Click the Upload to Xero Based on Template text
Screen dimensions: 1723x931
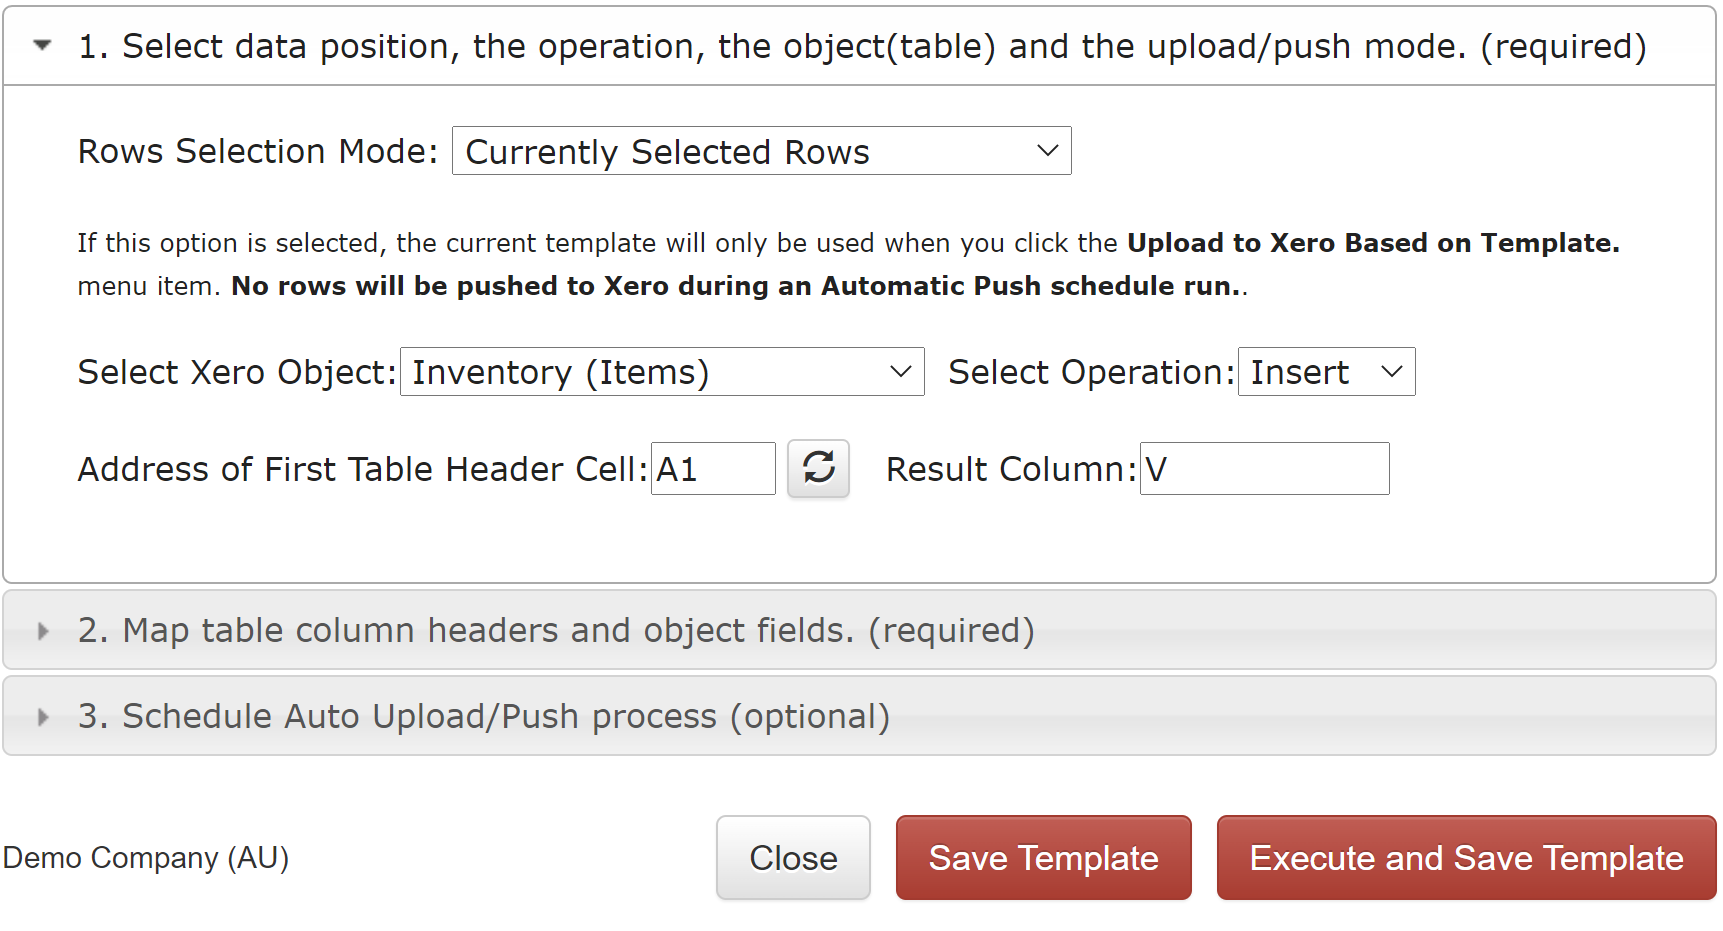1373,243
